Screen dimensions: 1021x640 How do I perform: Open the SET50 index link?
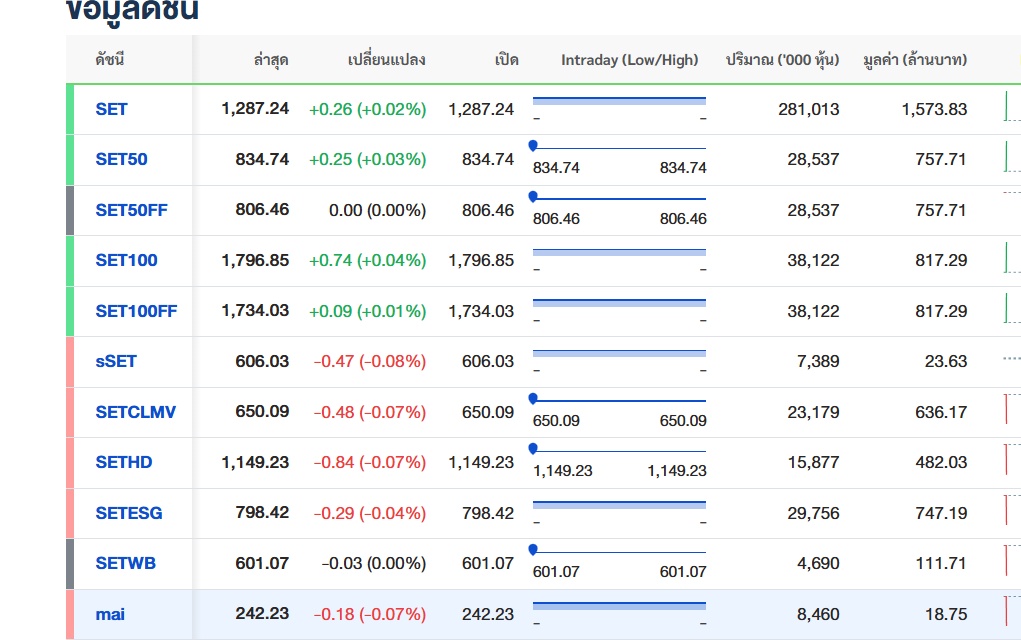pyautogui.click(x=121, y=159)
